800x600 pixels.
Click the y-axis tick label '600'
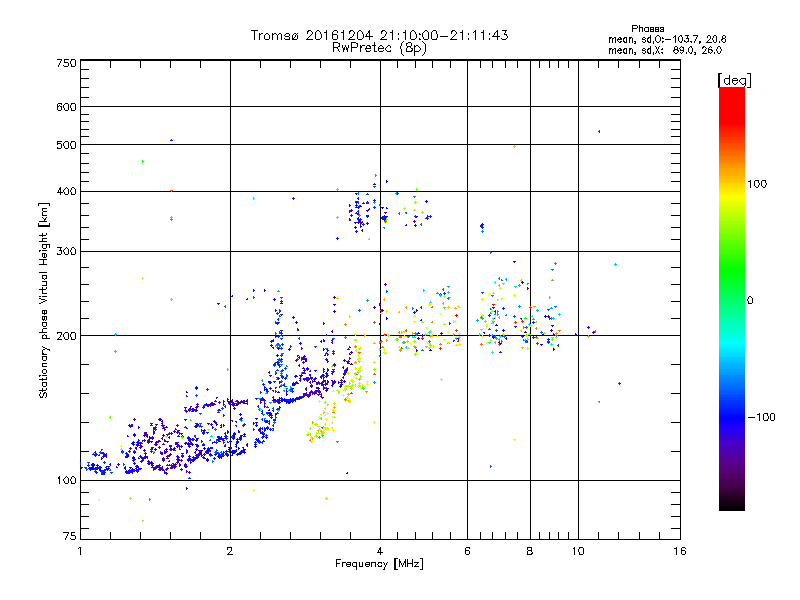pos(66,107)
